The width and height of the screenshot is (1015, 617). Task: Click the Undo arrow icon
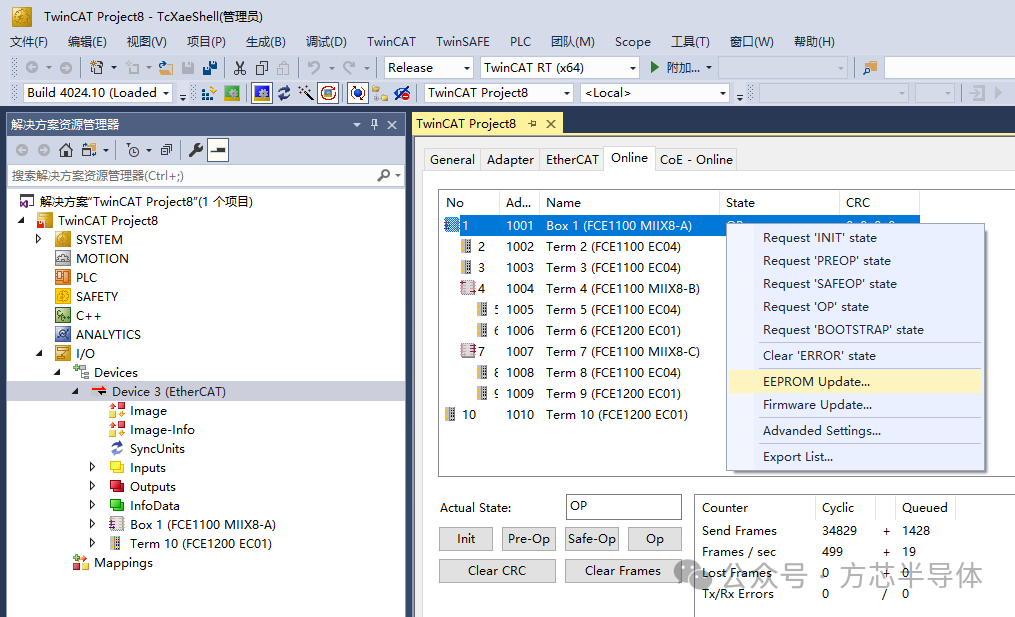click(314, 67)
